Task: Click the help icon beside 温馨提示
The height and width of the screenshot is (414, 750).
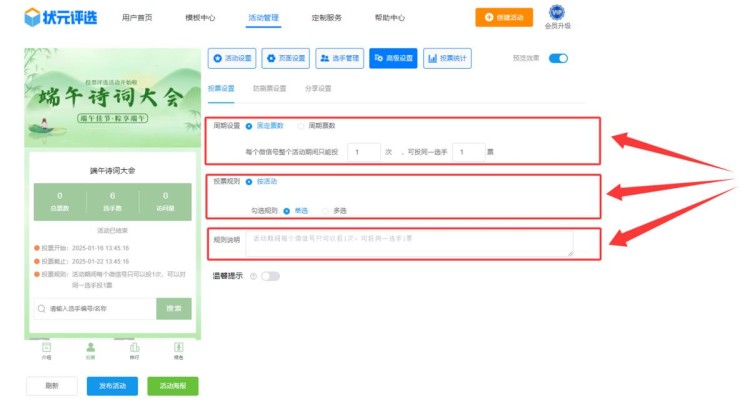Action: (252, 276)
